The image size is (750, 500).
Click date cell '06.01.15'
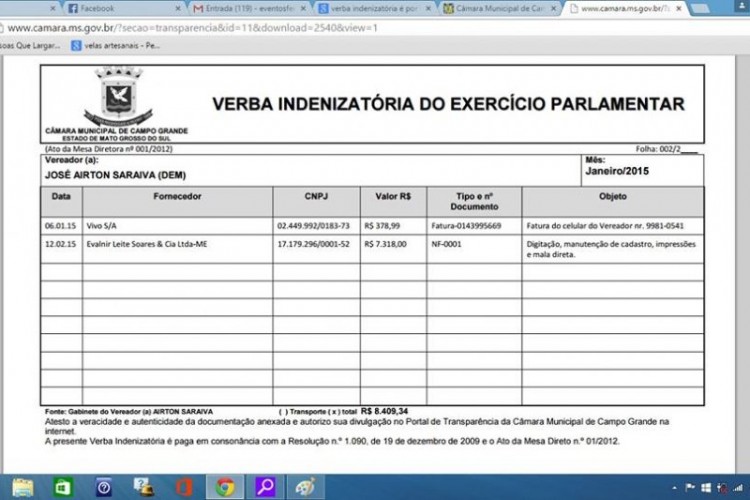[60, 226]
